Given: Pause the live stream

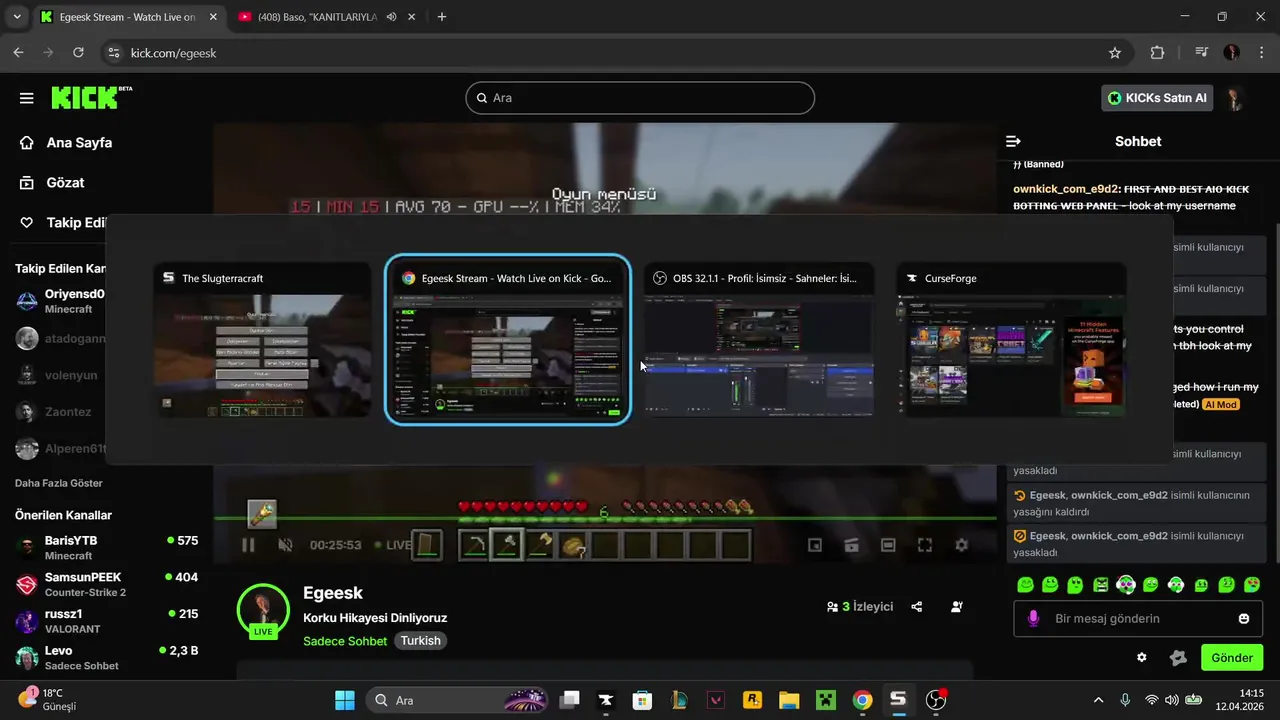Looking at the screenshot, I should coord(248,545).
